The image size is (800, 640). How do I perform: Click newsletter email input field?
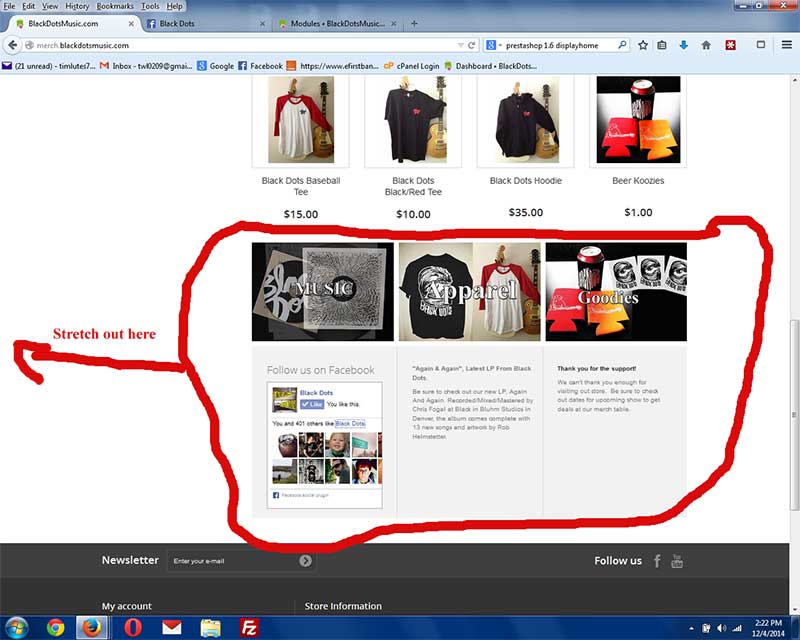[232, 561]
